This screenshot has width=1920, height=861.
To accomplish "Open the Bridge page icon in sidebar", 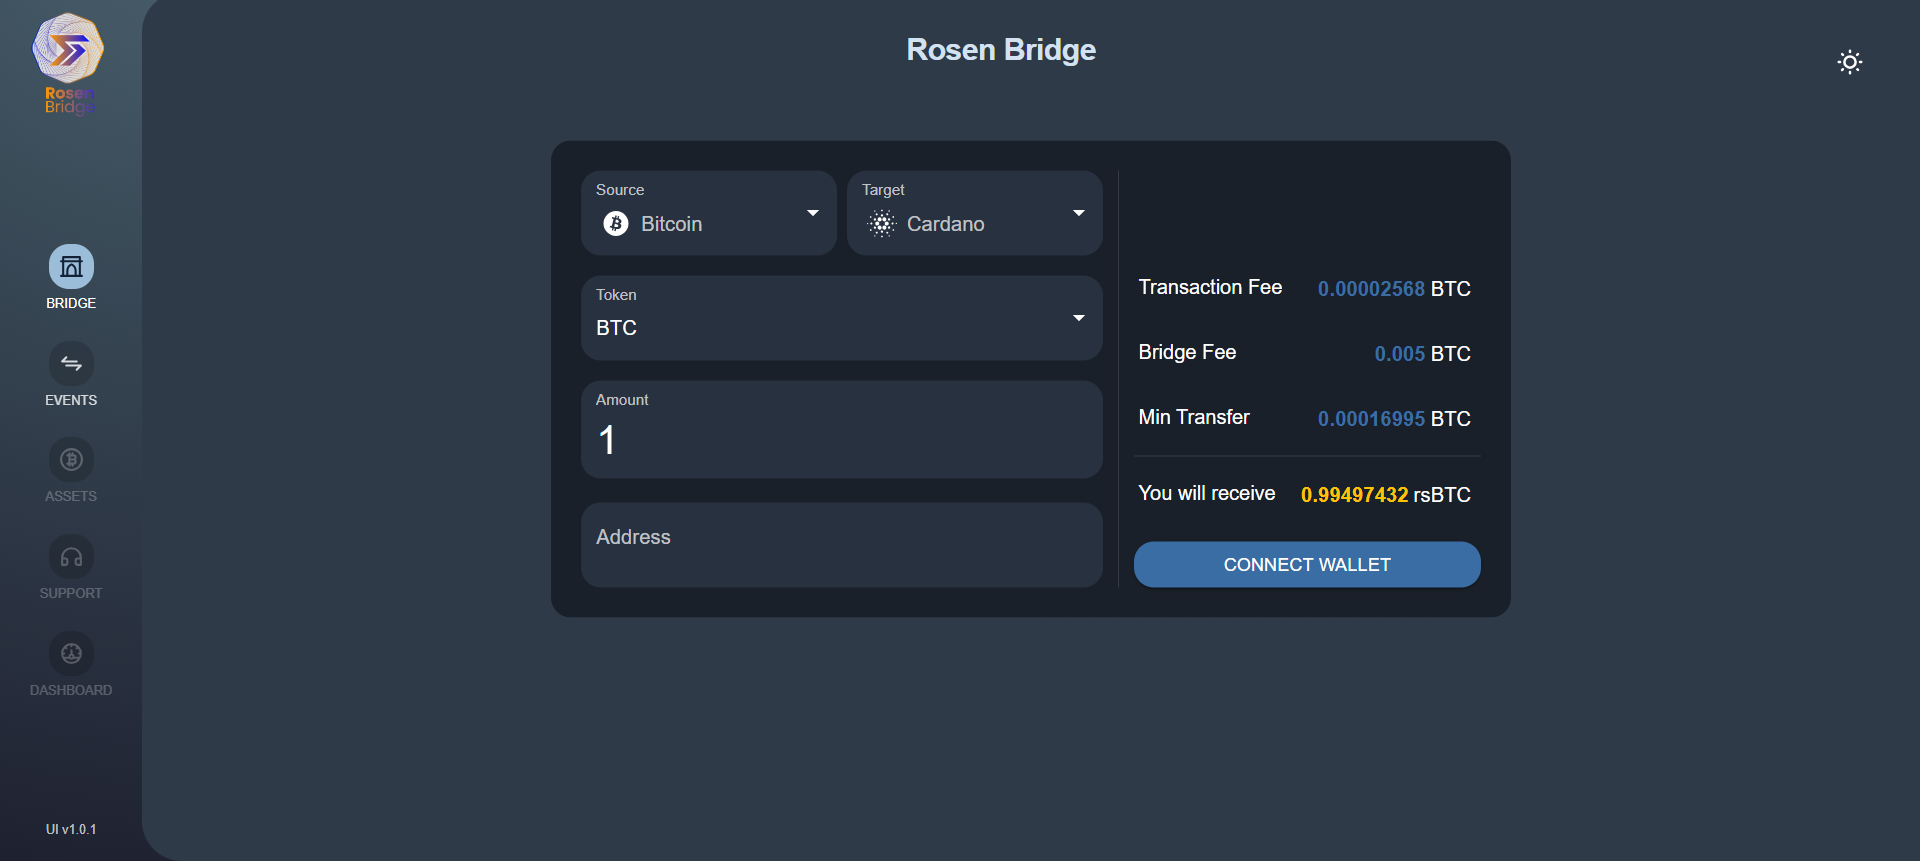I will tap(71, 267).
